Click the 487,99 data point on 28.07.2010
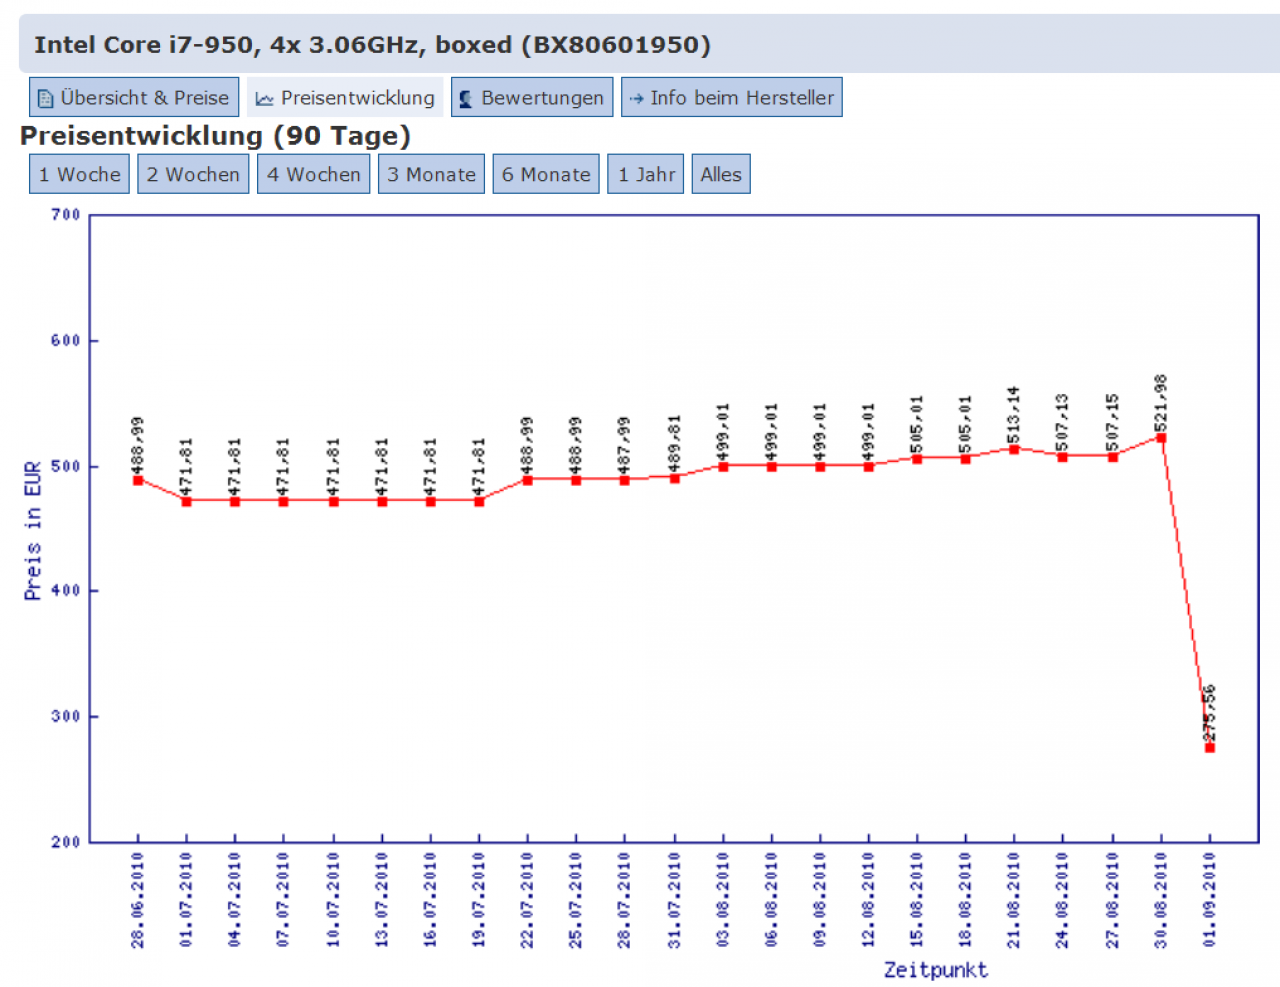This screenshot has height=987, width=1280. coord(625,480)
